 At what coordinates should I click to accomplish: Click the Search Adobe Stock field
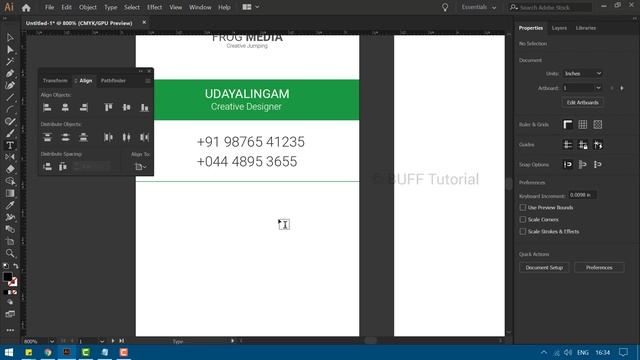pos(551,7)
